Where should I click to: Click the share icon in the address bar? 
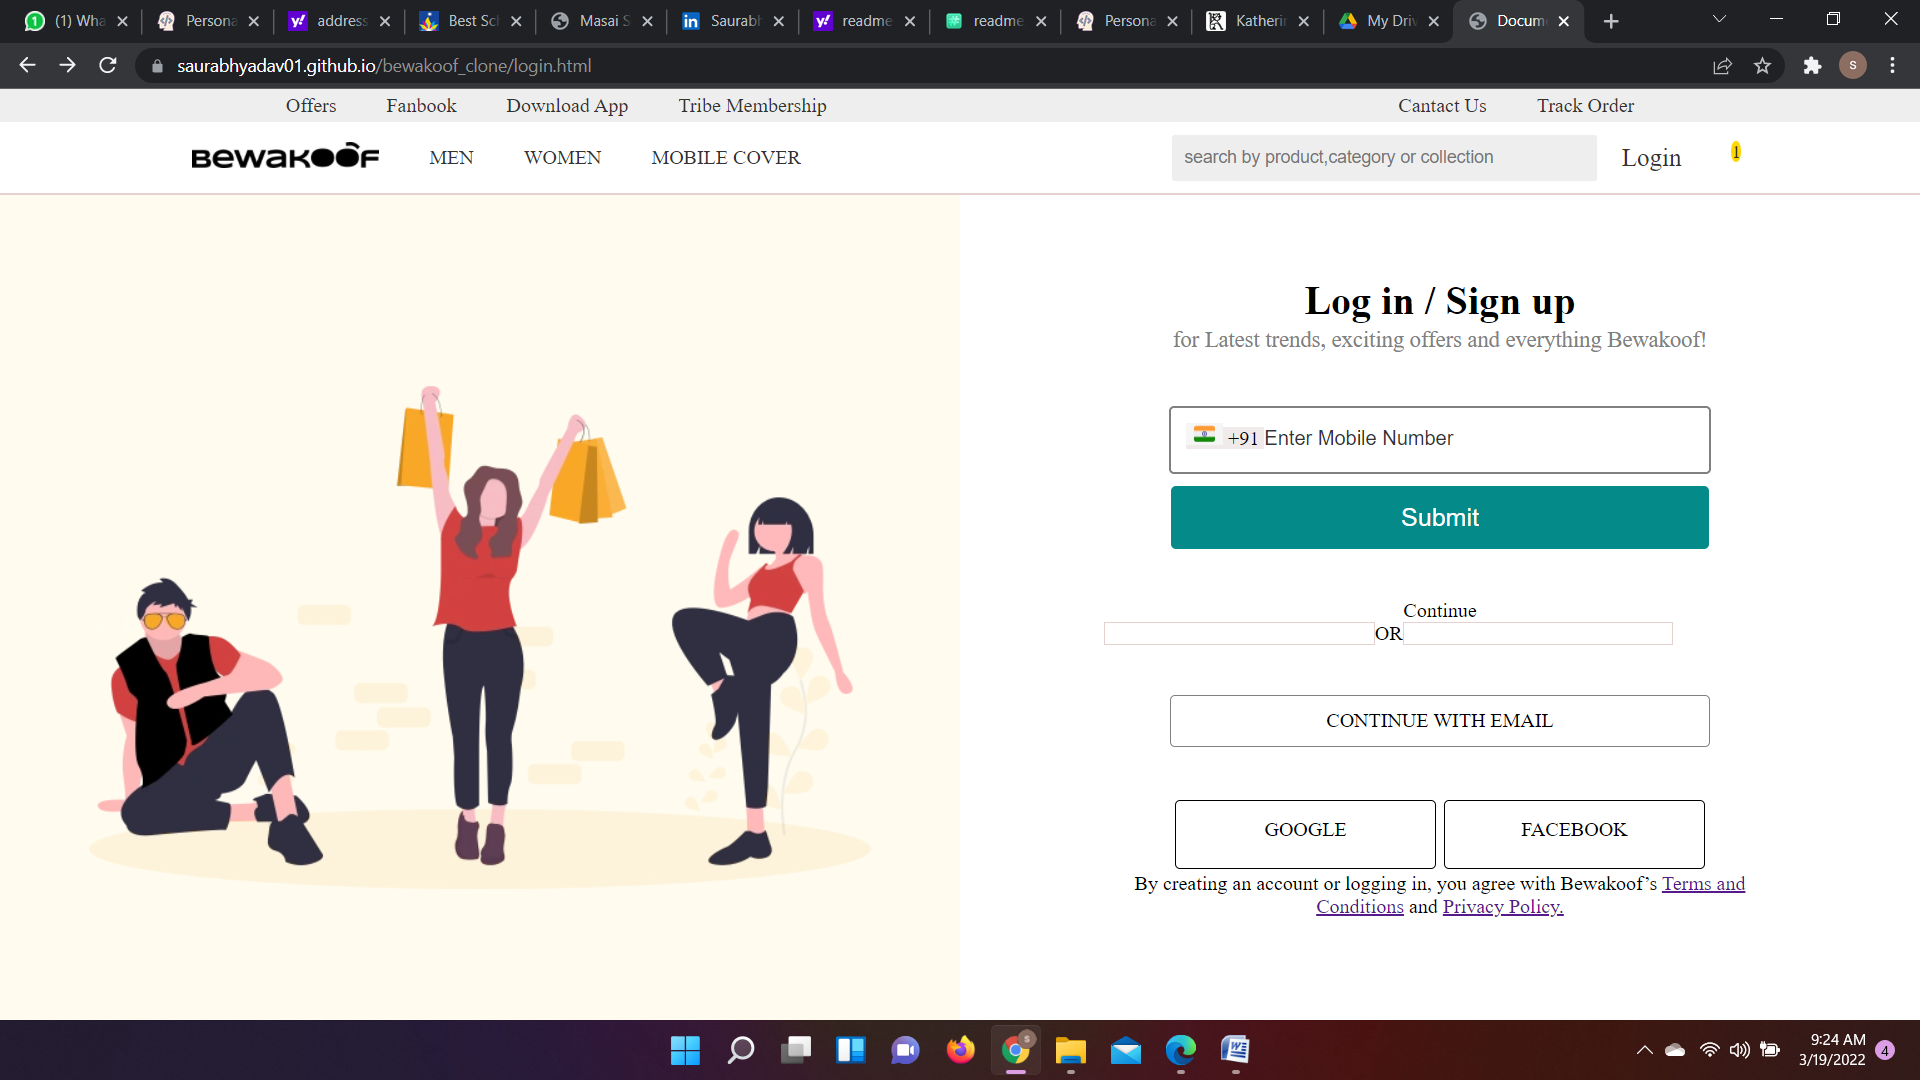[1722, 66]
